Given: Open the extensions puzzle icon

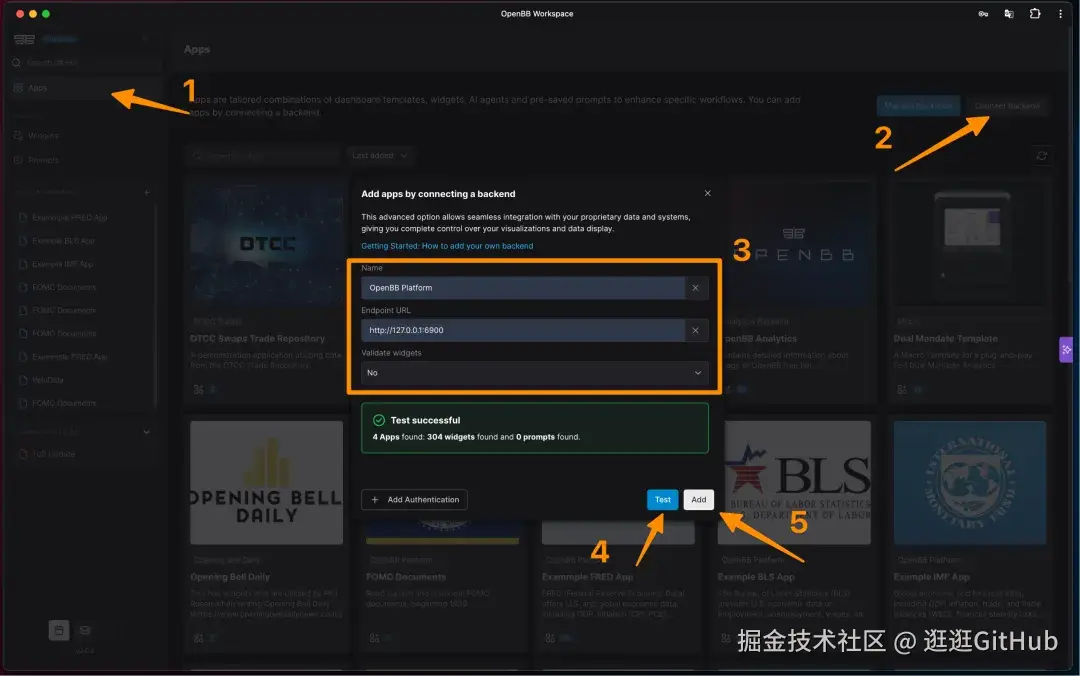Looking at the screenshot, I should pyautogui.click(x=1035, y=14).
